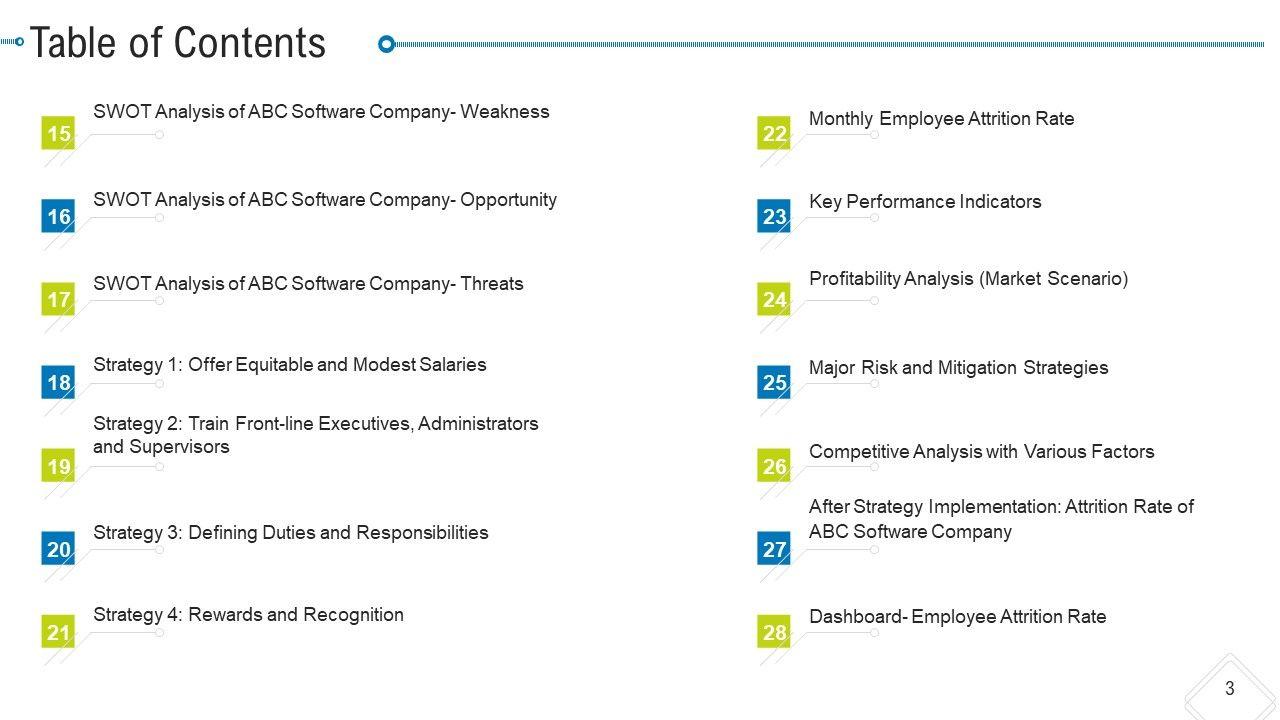Screen dimensions: 1280x720
Task: Select the green number 19 badge
Action: click(59, 466)
